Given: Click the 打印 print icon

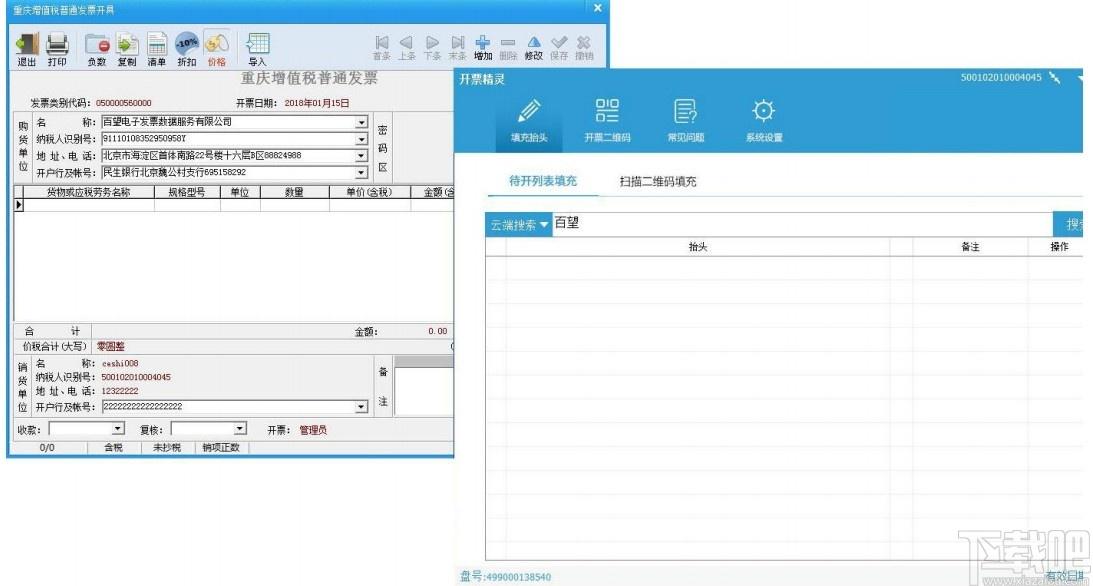Looking at the screenshot, I should pyautogui.click(x=57, y=49).
